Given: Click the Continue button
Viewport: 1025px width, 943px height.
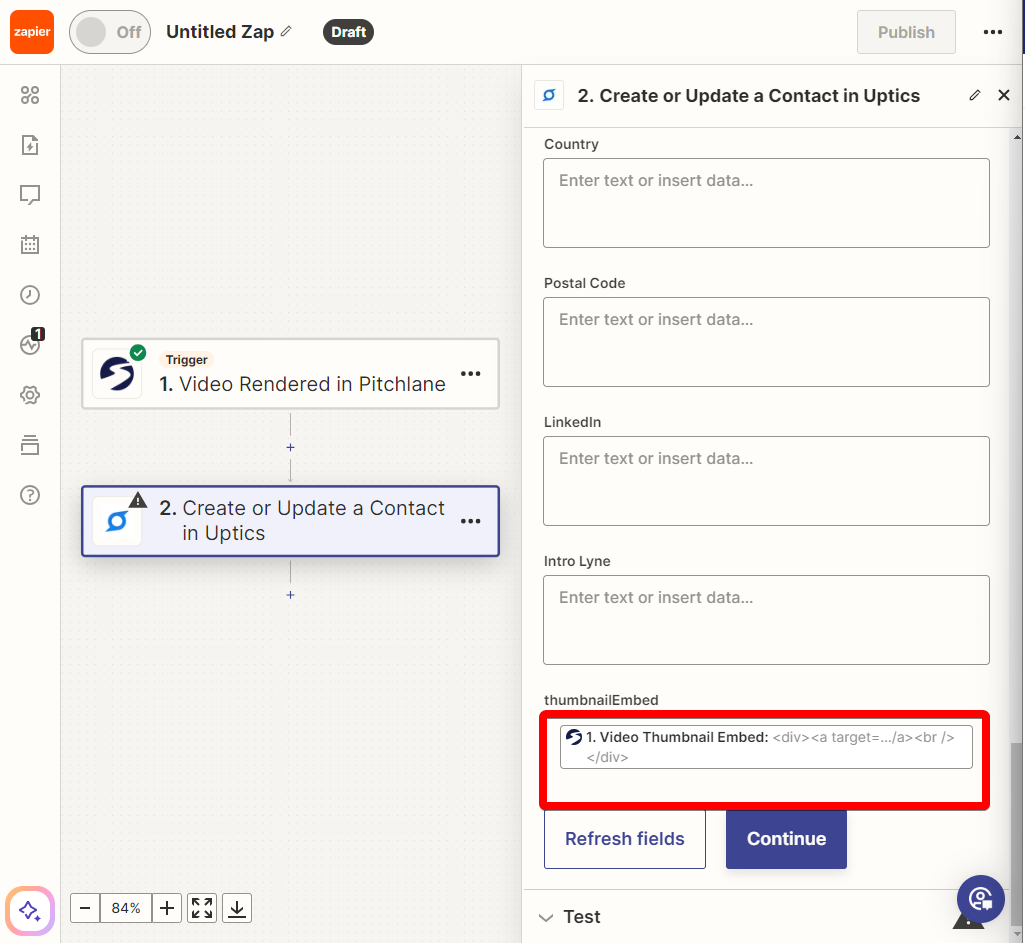Looking at the screenshot, I should [x=786, y=838].
